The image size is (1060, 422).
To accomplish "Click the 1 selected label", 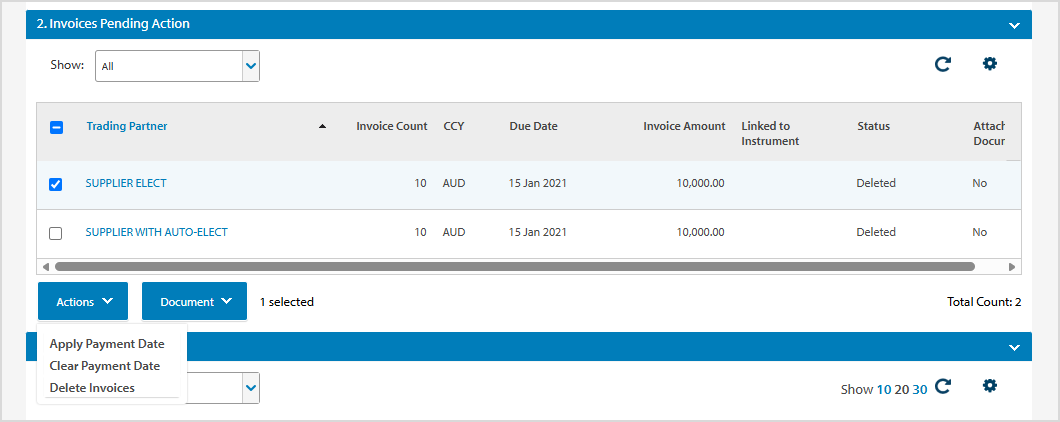I will tap(287, 302).
